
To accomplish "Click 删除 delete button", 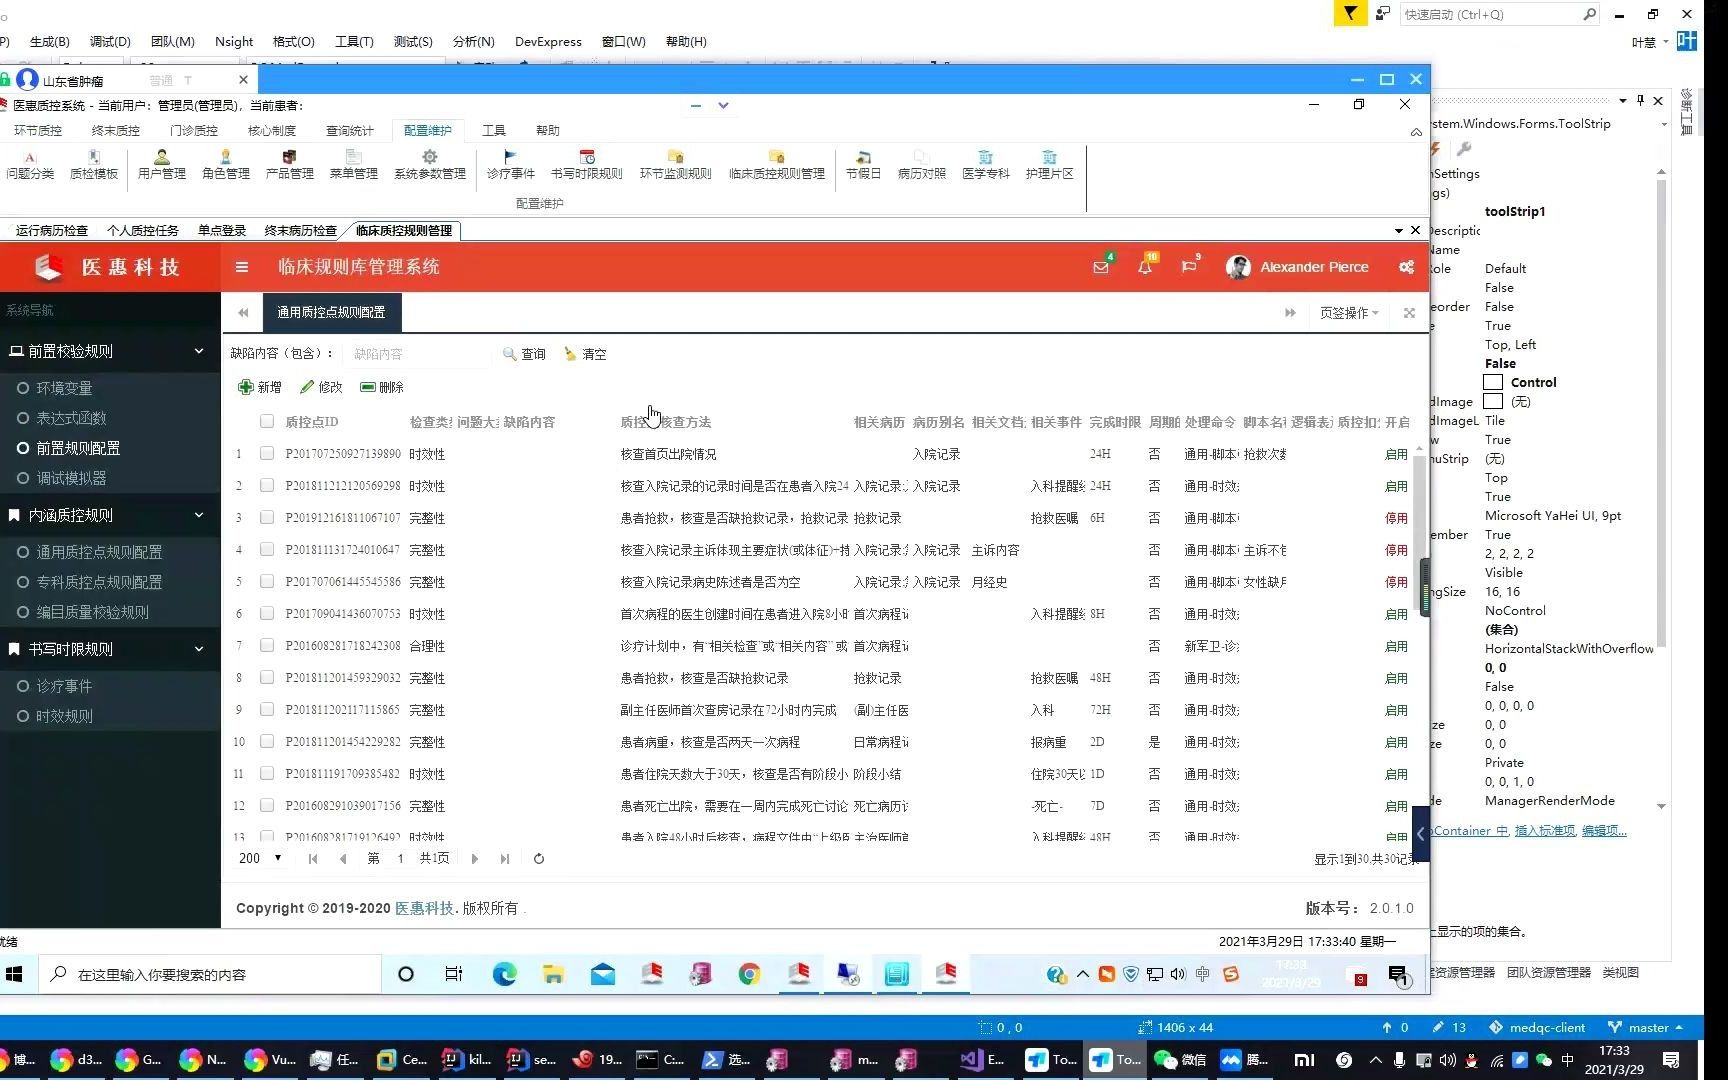I will (x=382, y=387).
